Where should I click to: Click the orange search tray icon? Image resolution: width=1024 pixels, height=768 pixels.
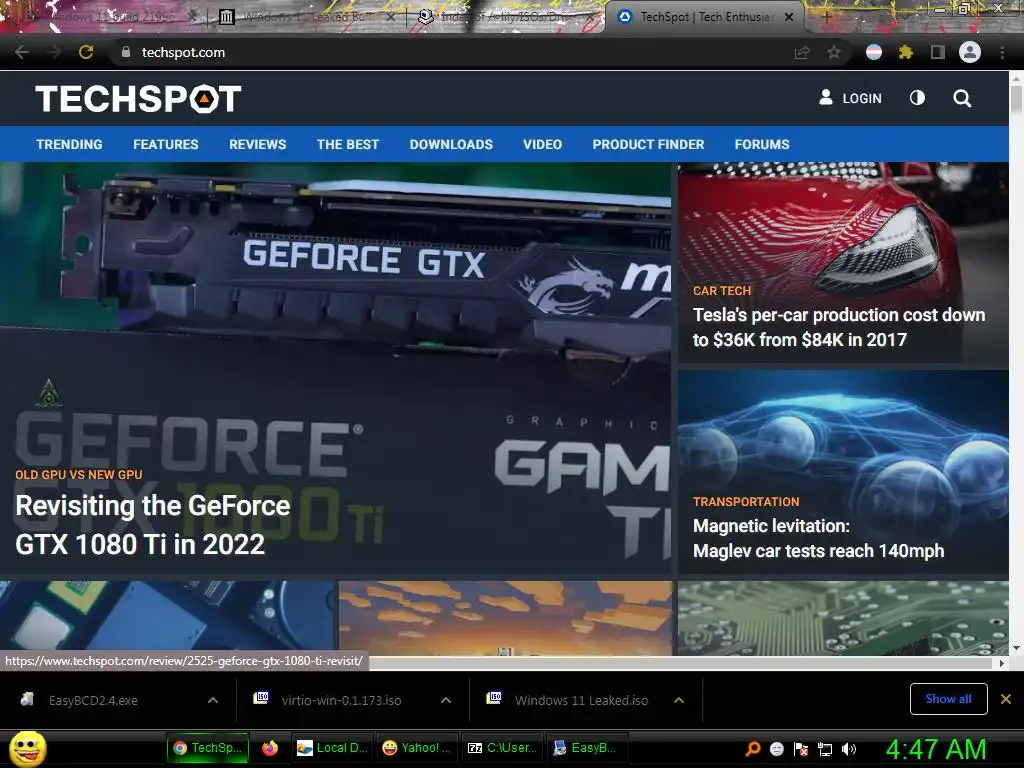[x=753, y=749]
